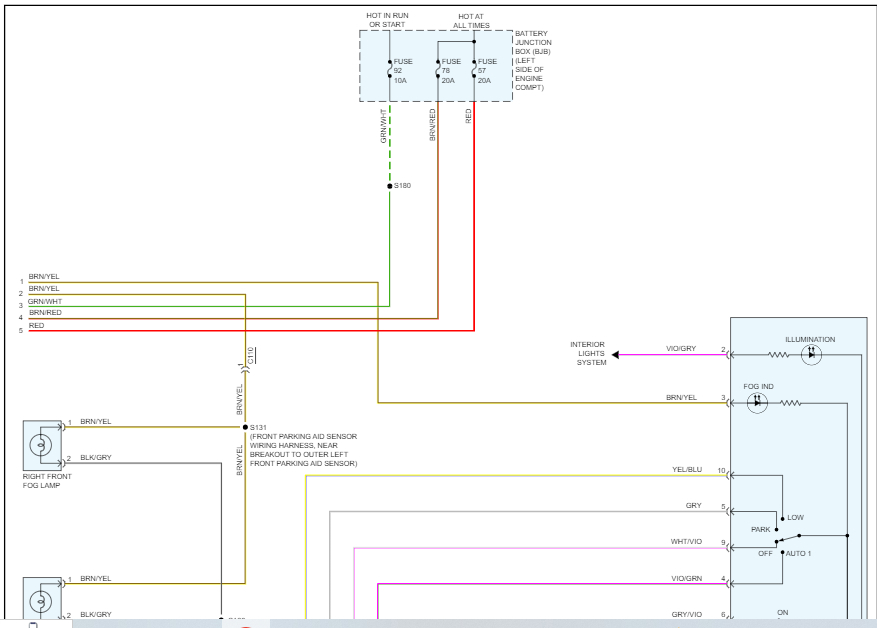This screenshot has height=628, width=877.
Task: Click the Fuse 92 10A symbol
Action: pos(390,69)
